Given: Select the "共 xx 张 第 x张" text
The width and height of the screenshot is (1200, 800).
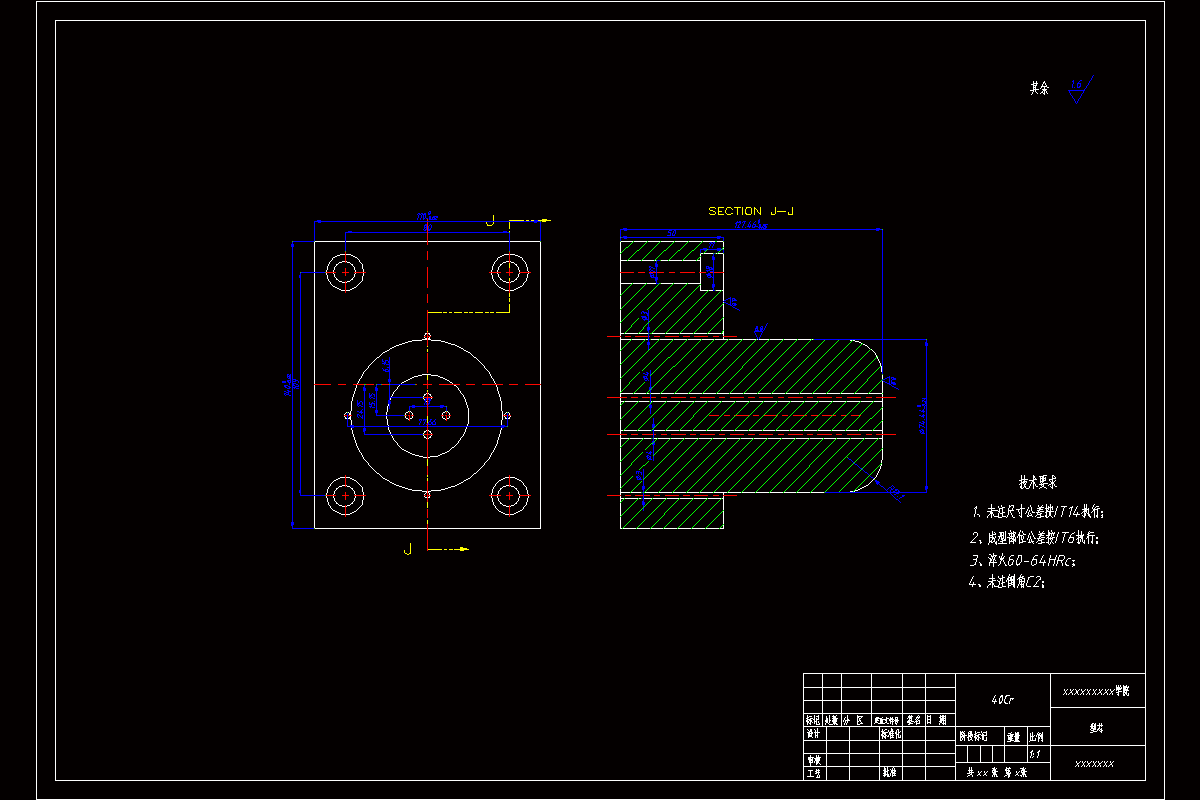Looking at the screenshot, I should coord(997,772).
